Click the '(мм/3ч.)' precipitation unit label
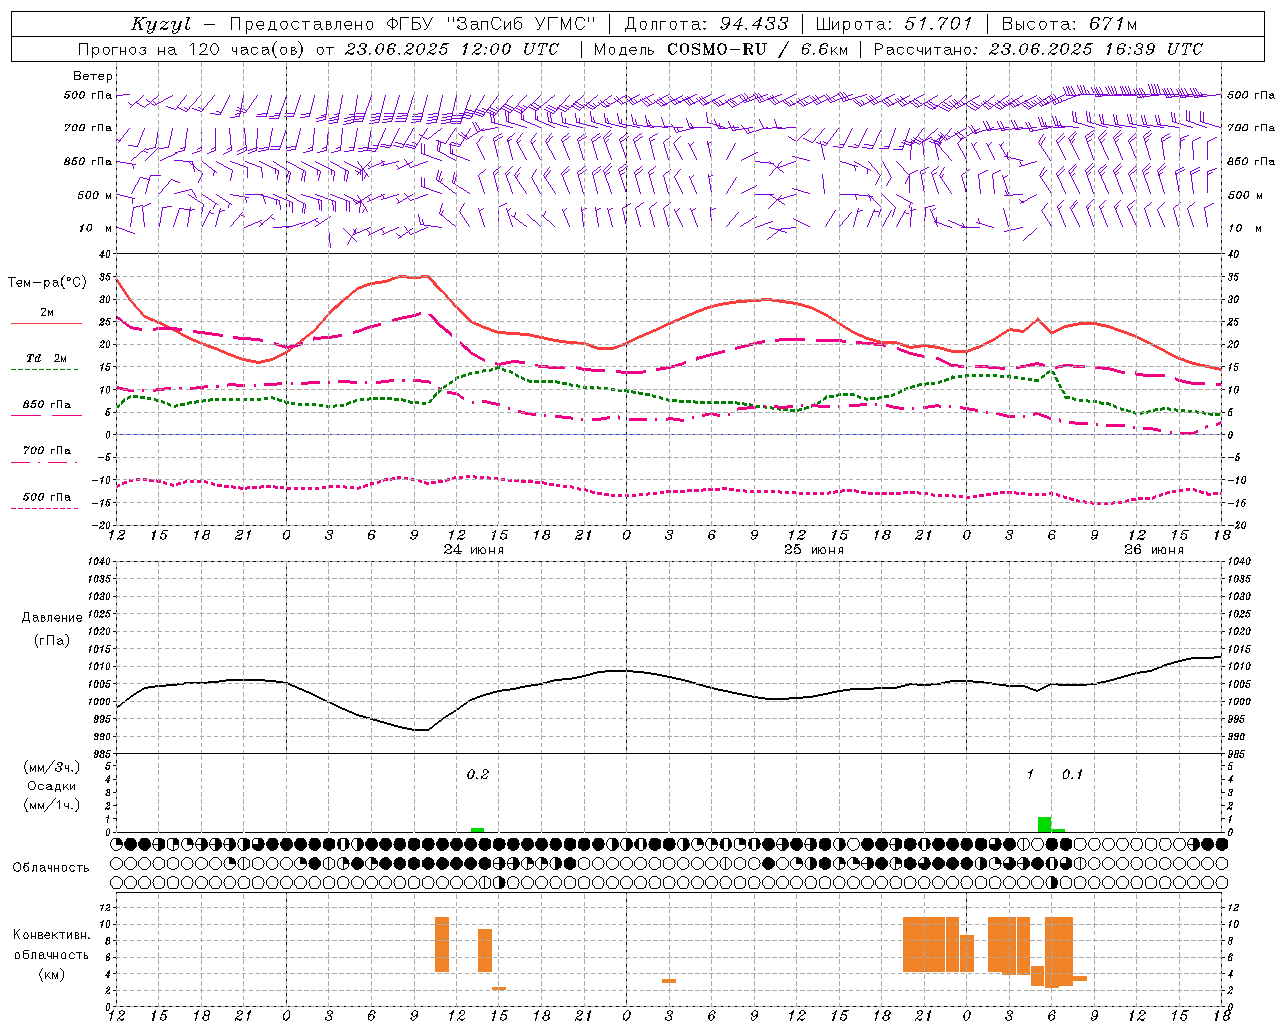The width and height of the screenshot is (1280, 1024). coord(52,767)
